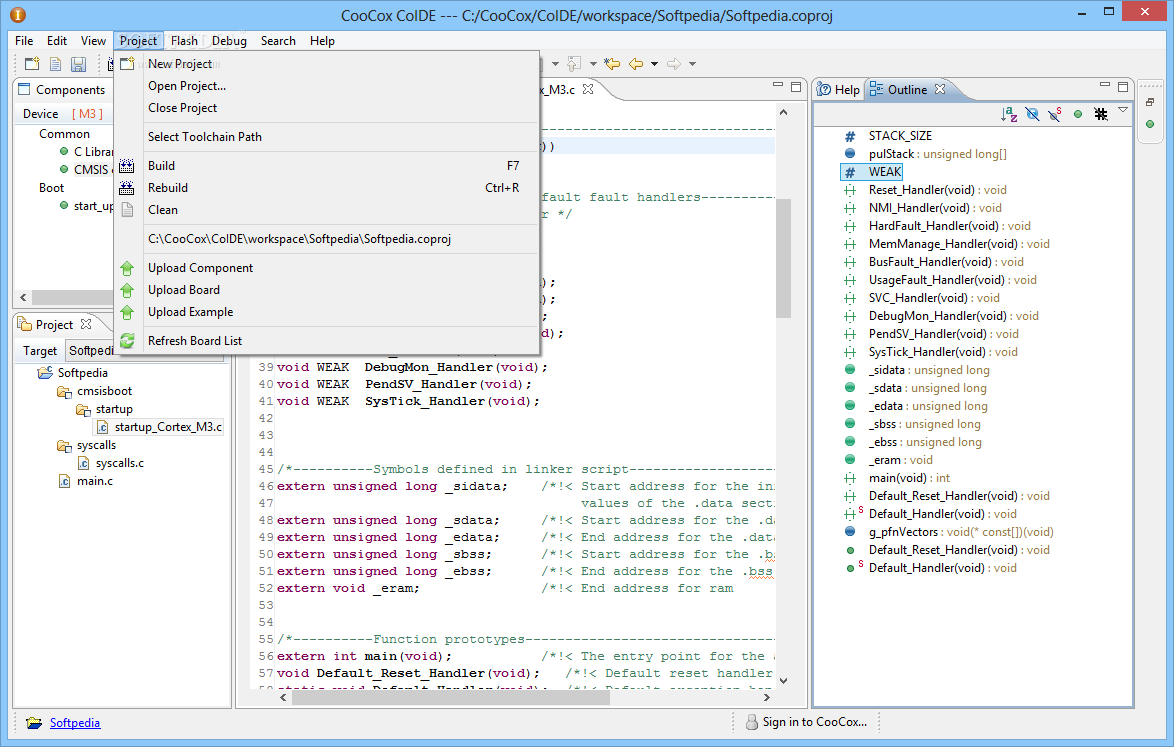The height and width of the screenshot is (747, 1174).
Task: Click the editor vertical scrollbar thumb
Action: 783,258
